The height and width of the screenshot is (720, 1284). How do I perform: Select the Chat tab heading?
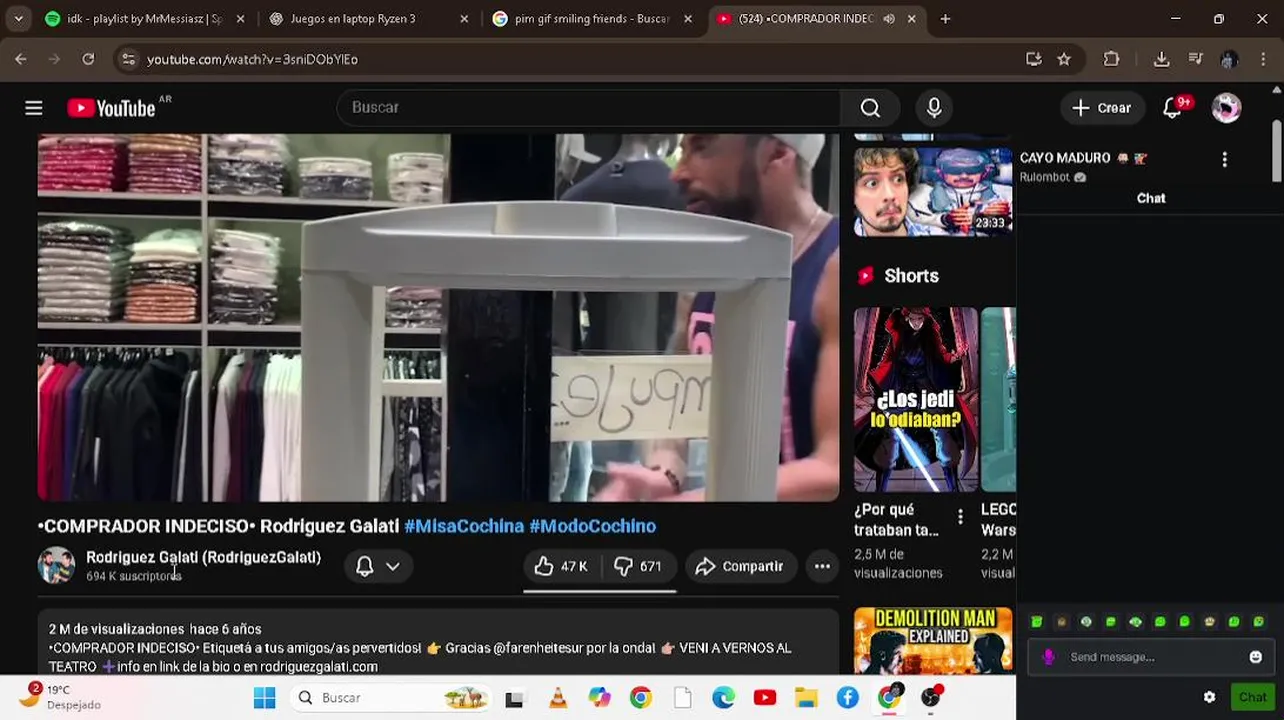(x=1151, y=198)
